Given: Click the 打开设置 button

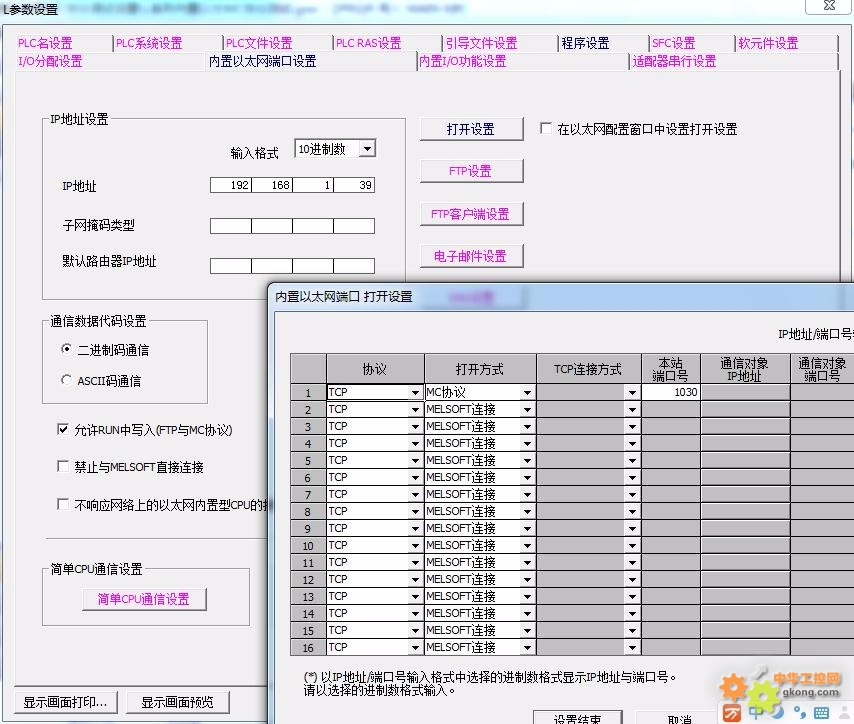Looking at the screenshot, I should 471,129.
